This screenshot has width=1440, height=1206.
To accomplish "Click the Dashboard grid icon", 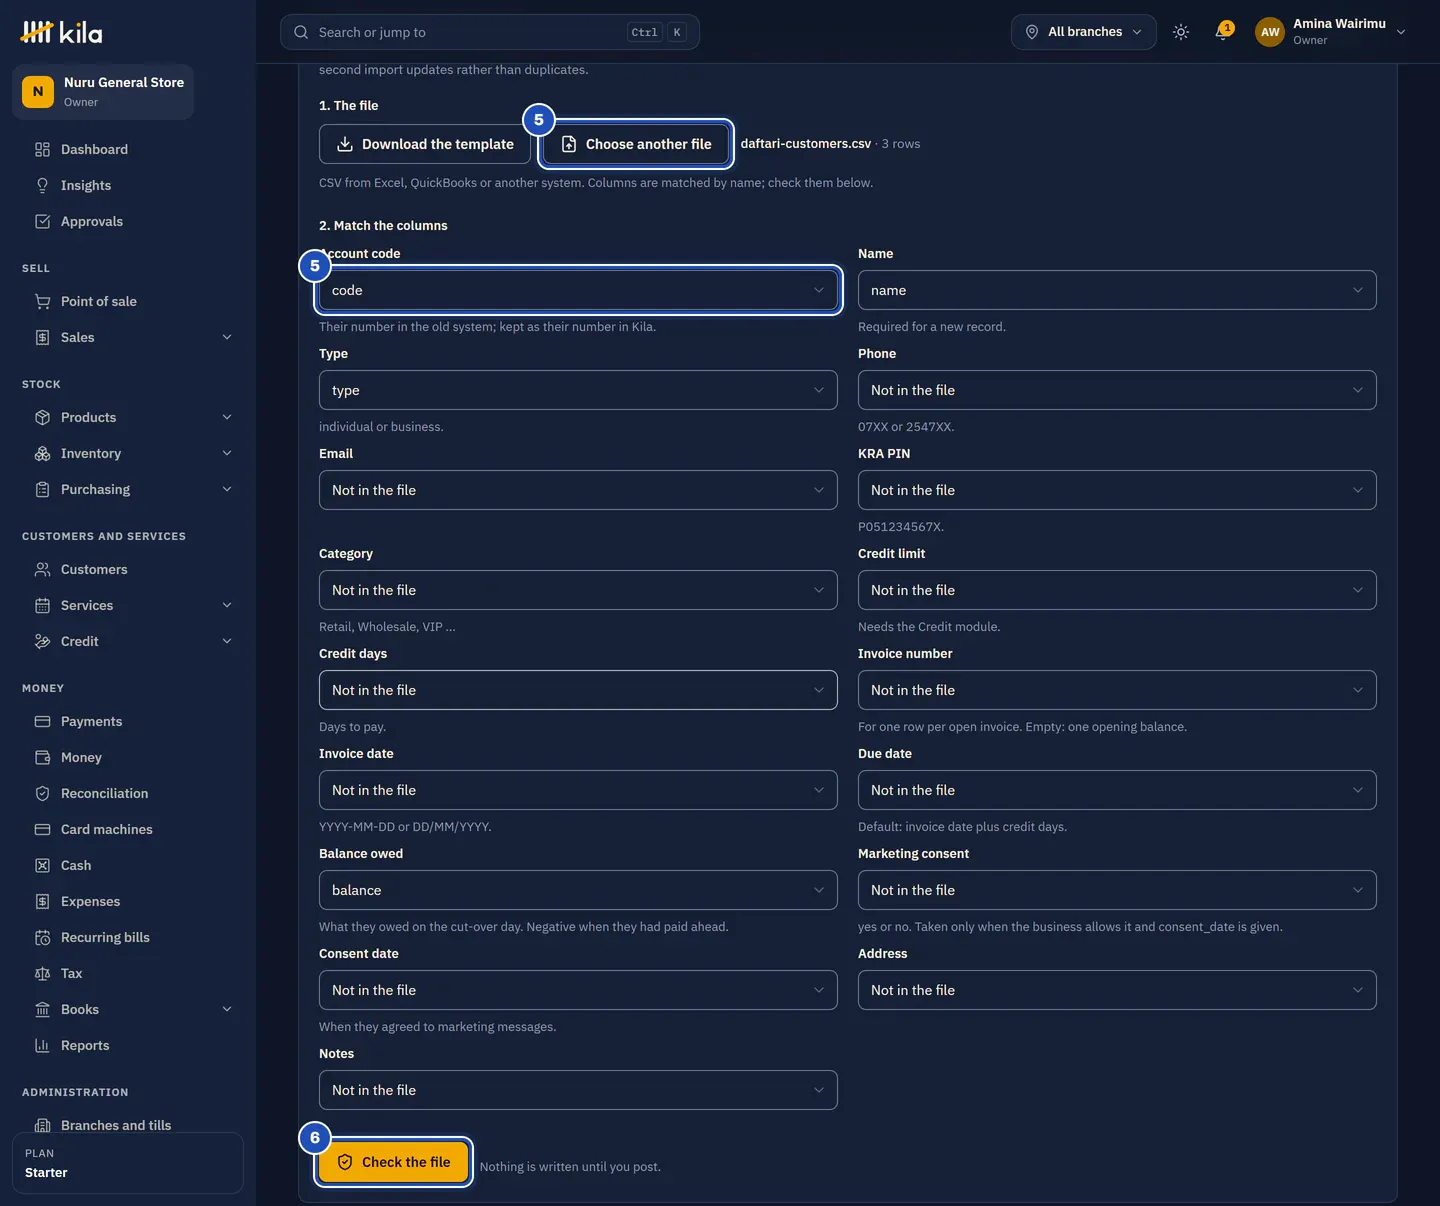I will tap(42, 150).
